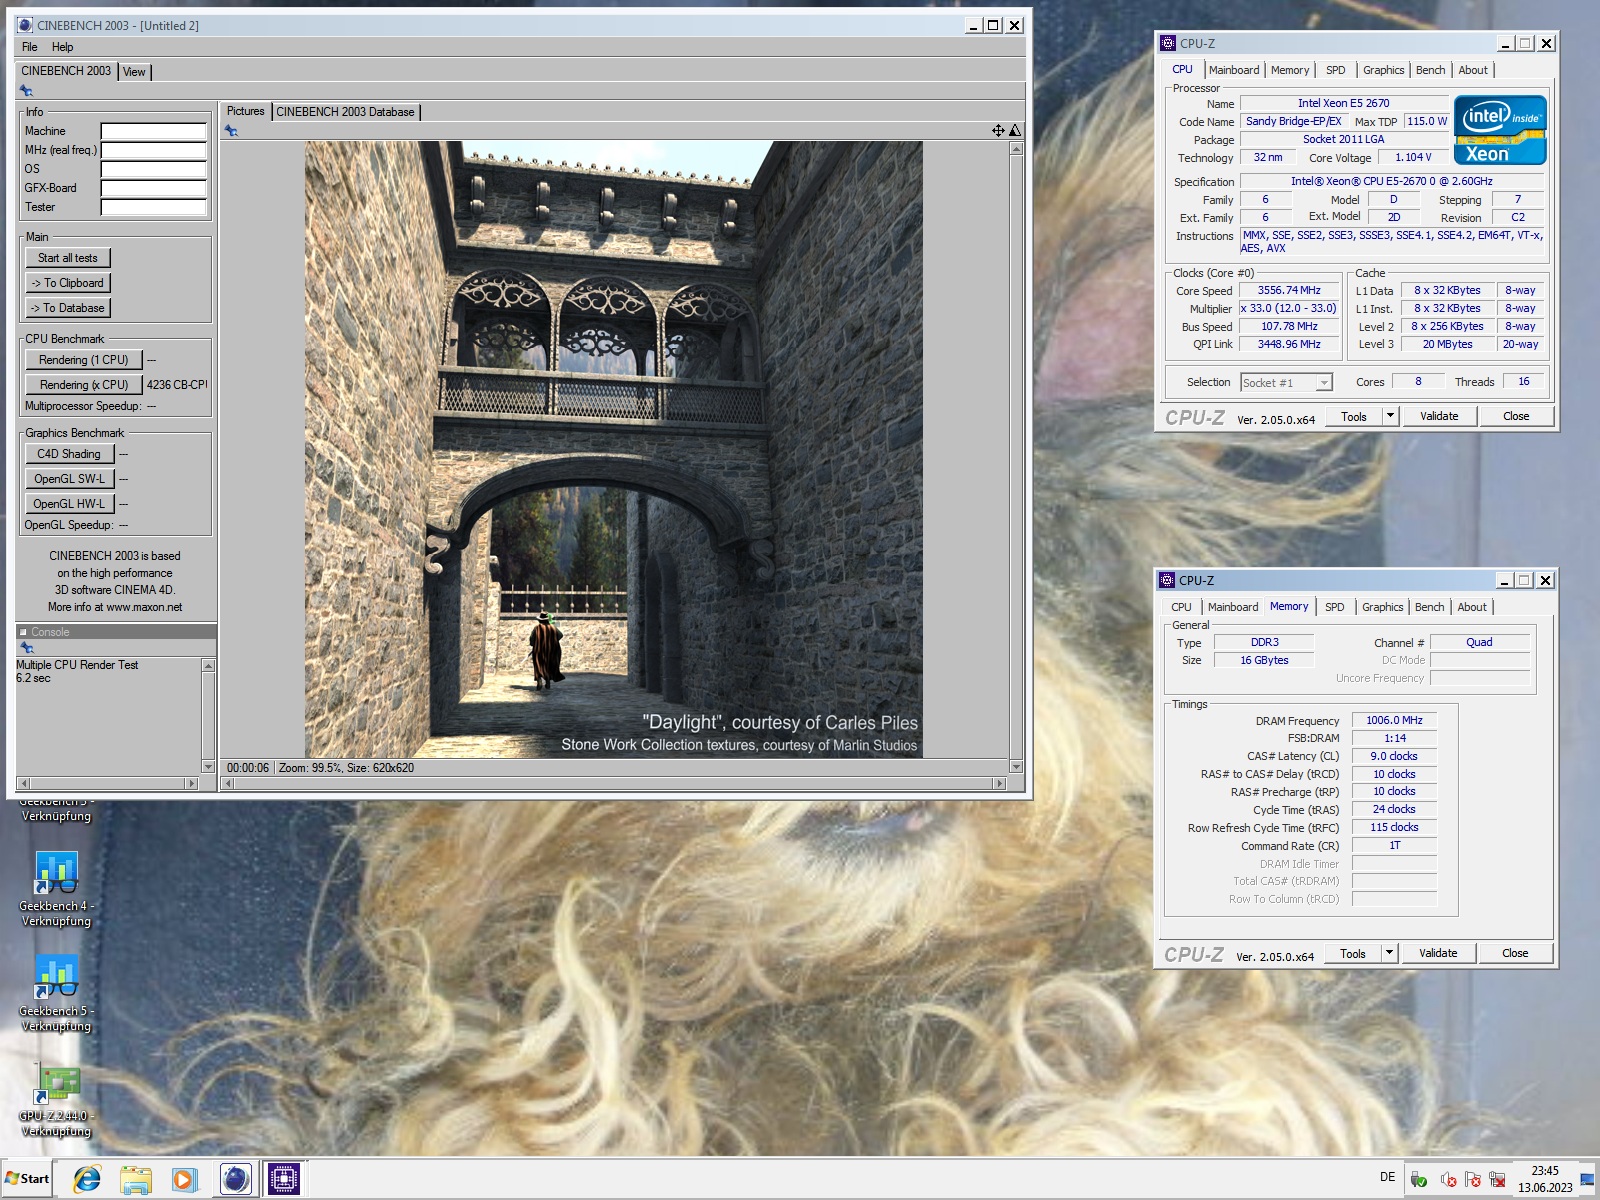Click the MHz (real freq.) input field
Screen dimensions: 1600x1200
tap(153, 150)
